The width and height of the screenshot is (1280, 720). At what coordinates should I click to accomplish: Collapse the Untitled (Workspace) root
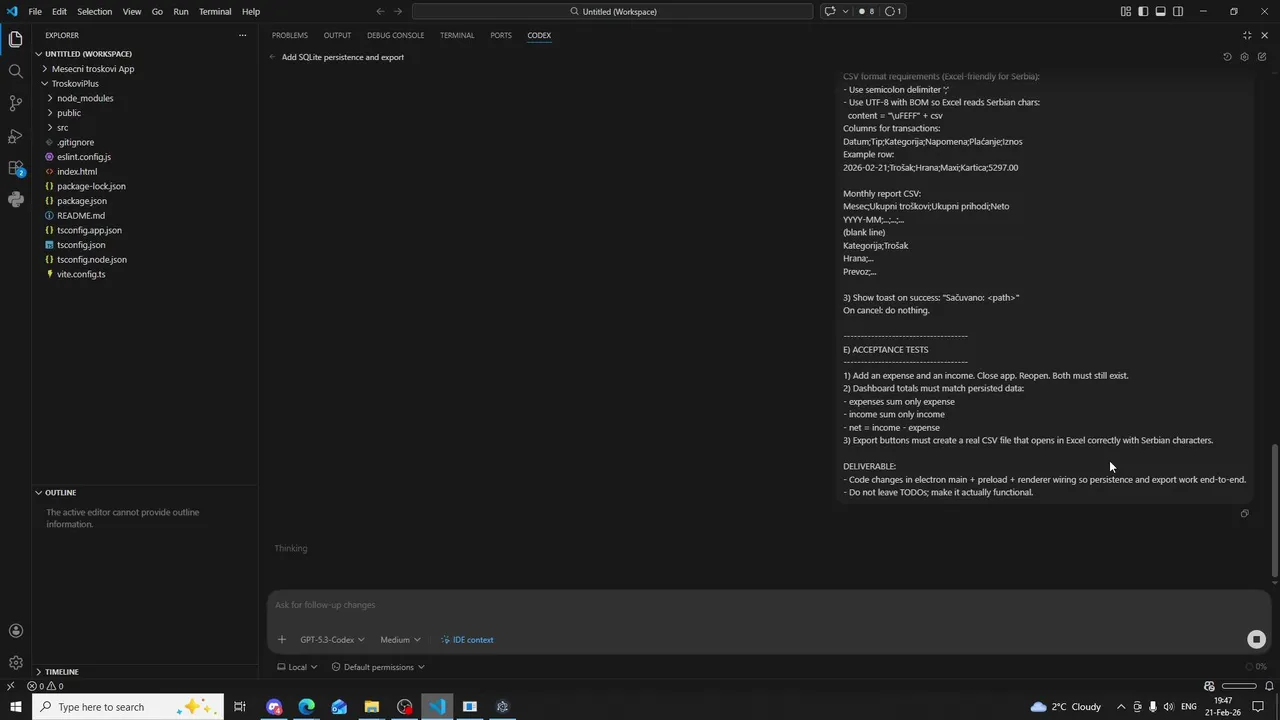pyautogui.click(x=145, y=54)
